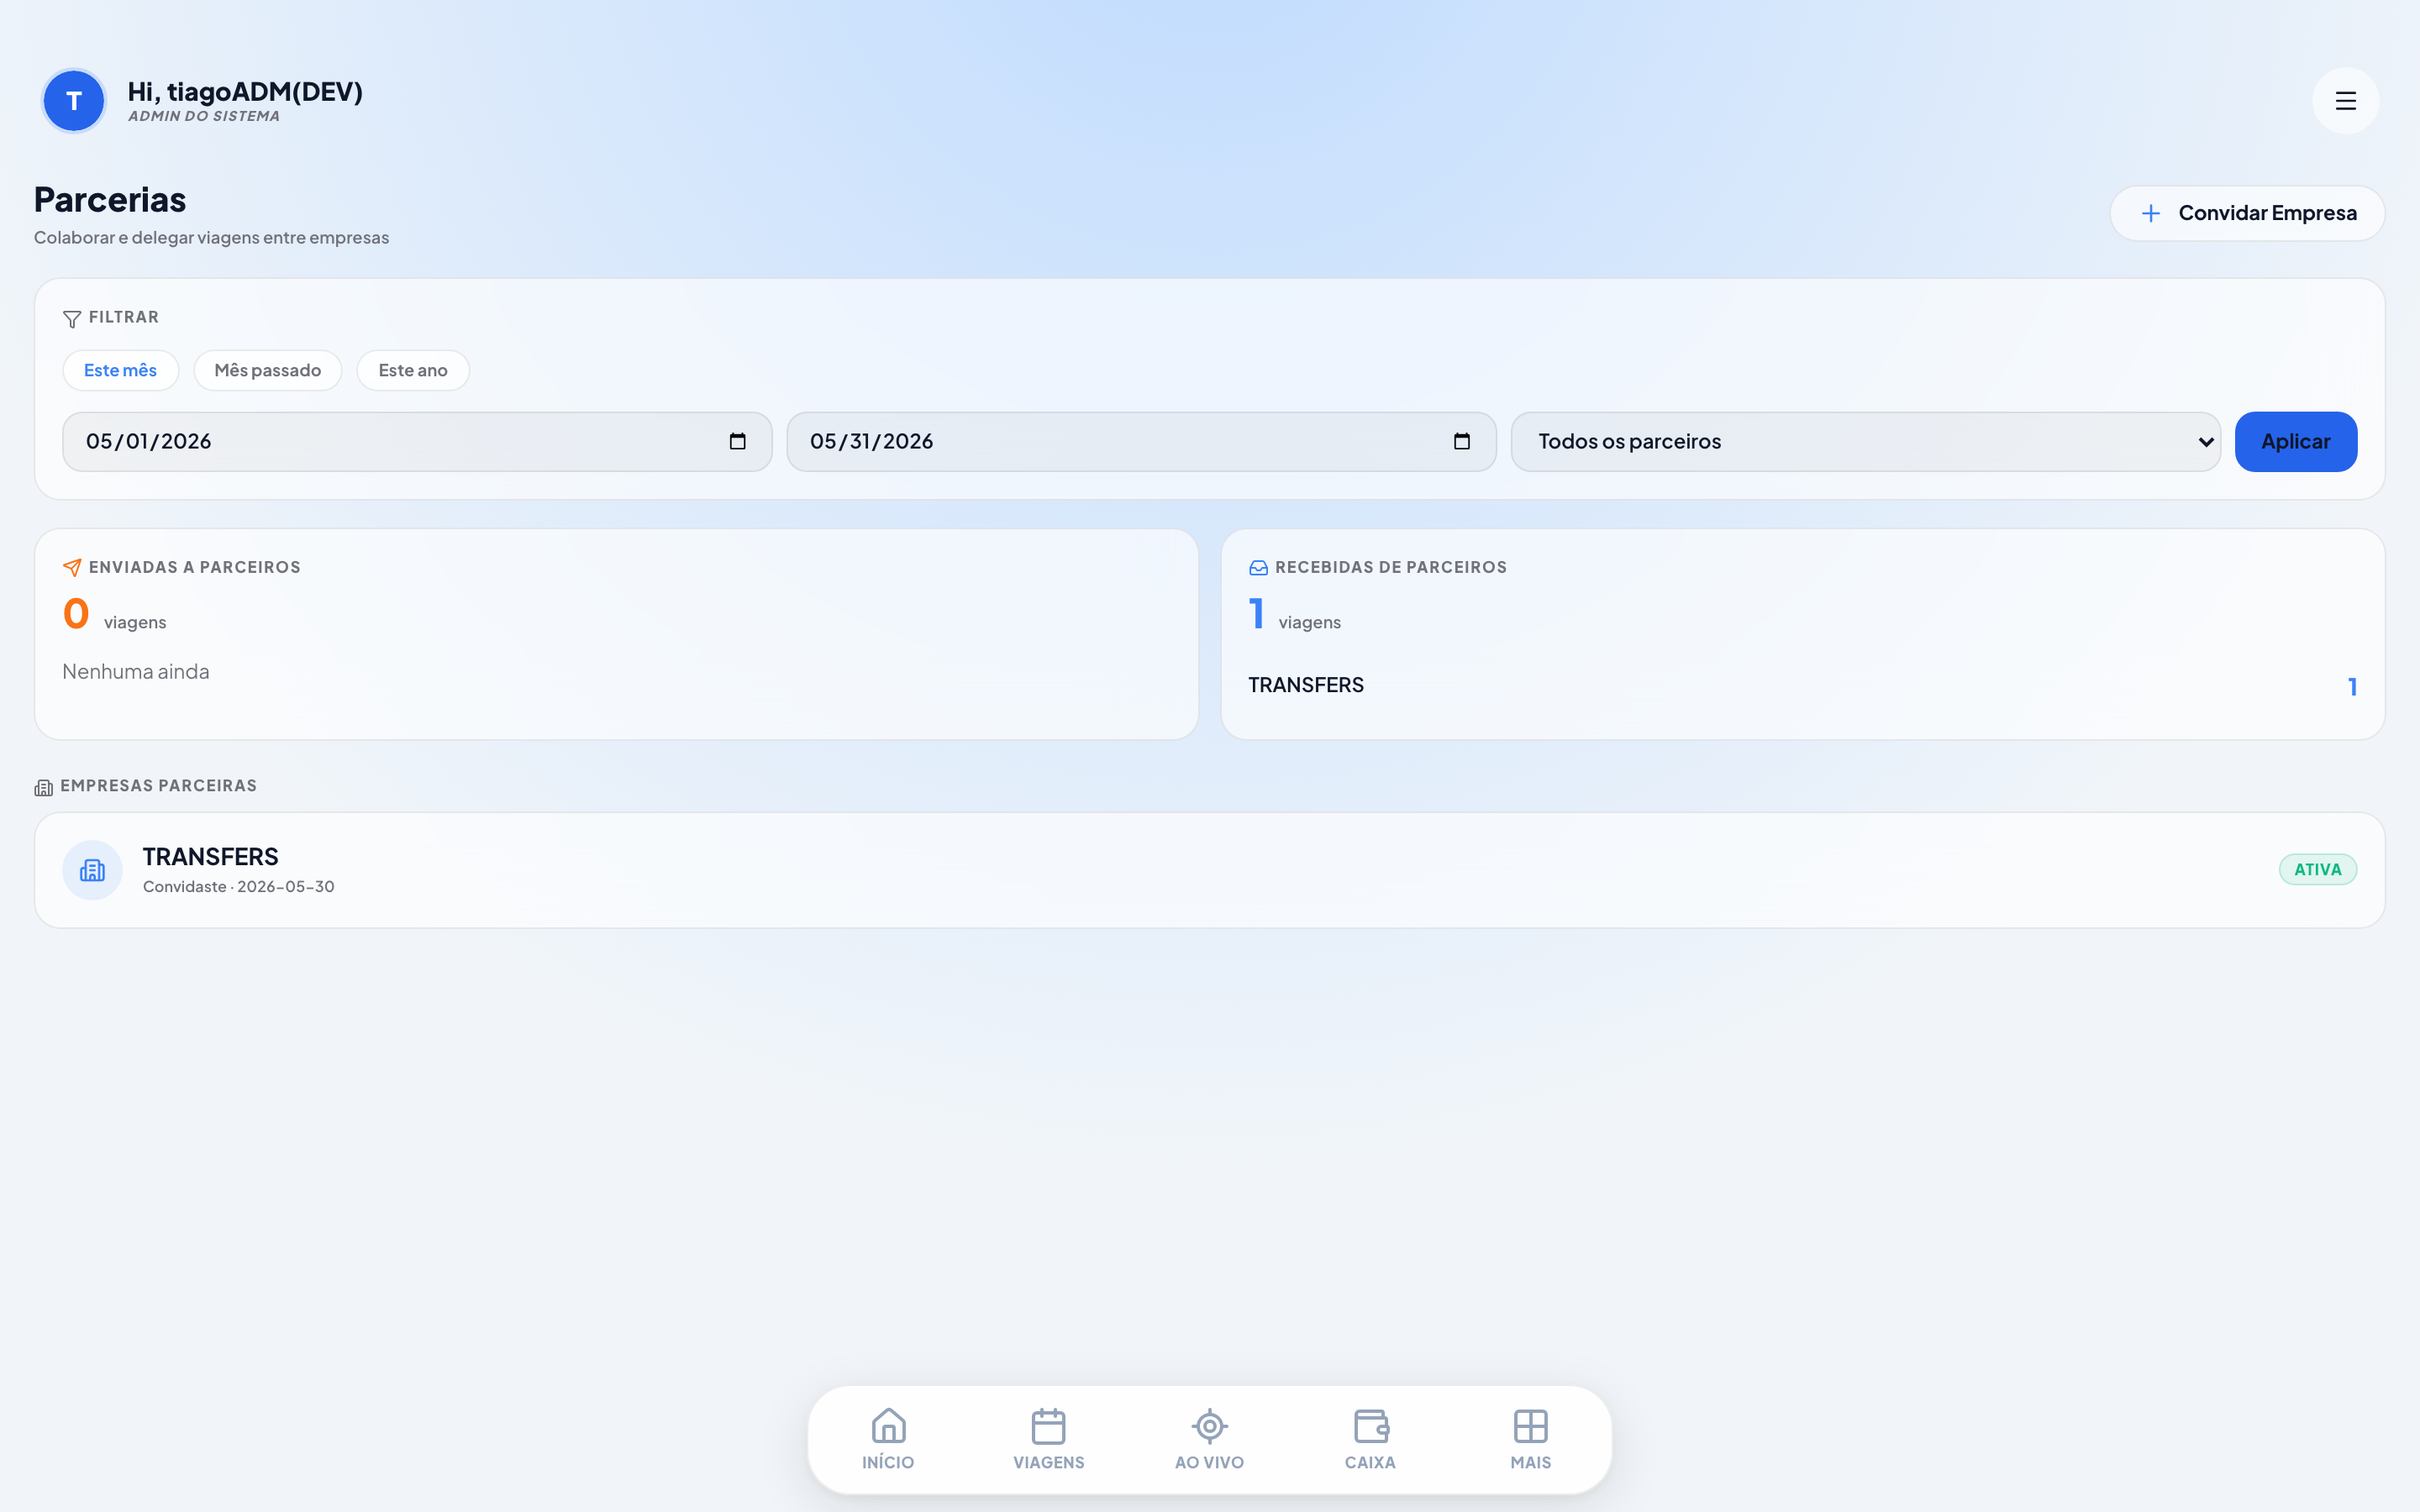Expand the Todos os parceiros dropdown
The height and width of the screenshot is (1512, 2420).
pos(1865,441)
